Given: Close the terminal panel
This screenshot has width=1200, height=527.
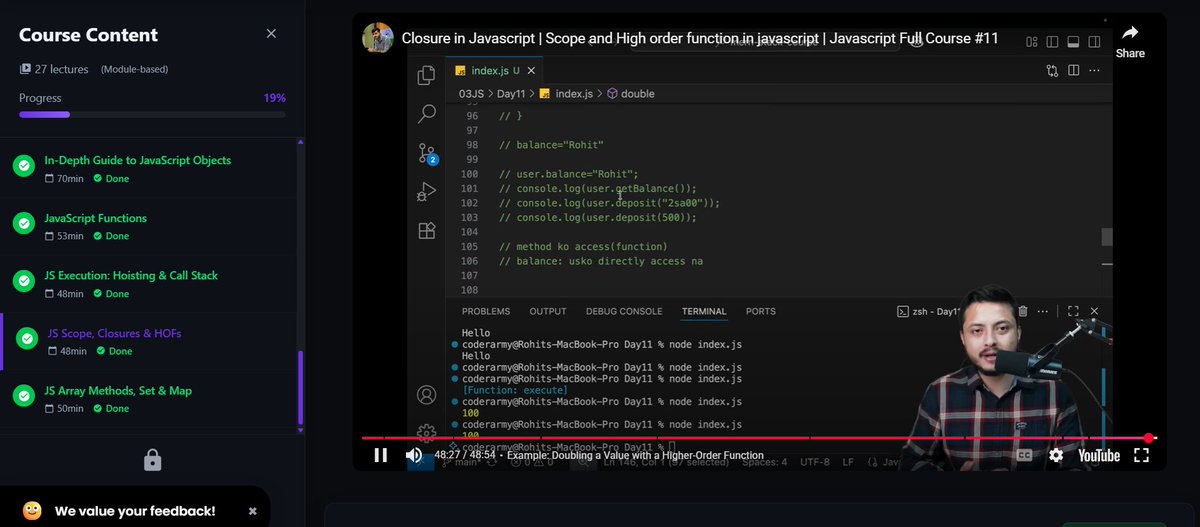Looking at the screenshot, I should pyautogui.click(x=1094, y=311).
